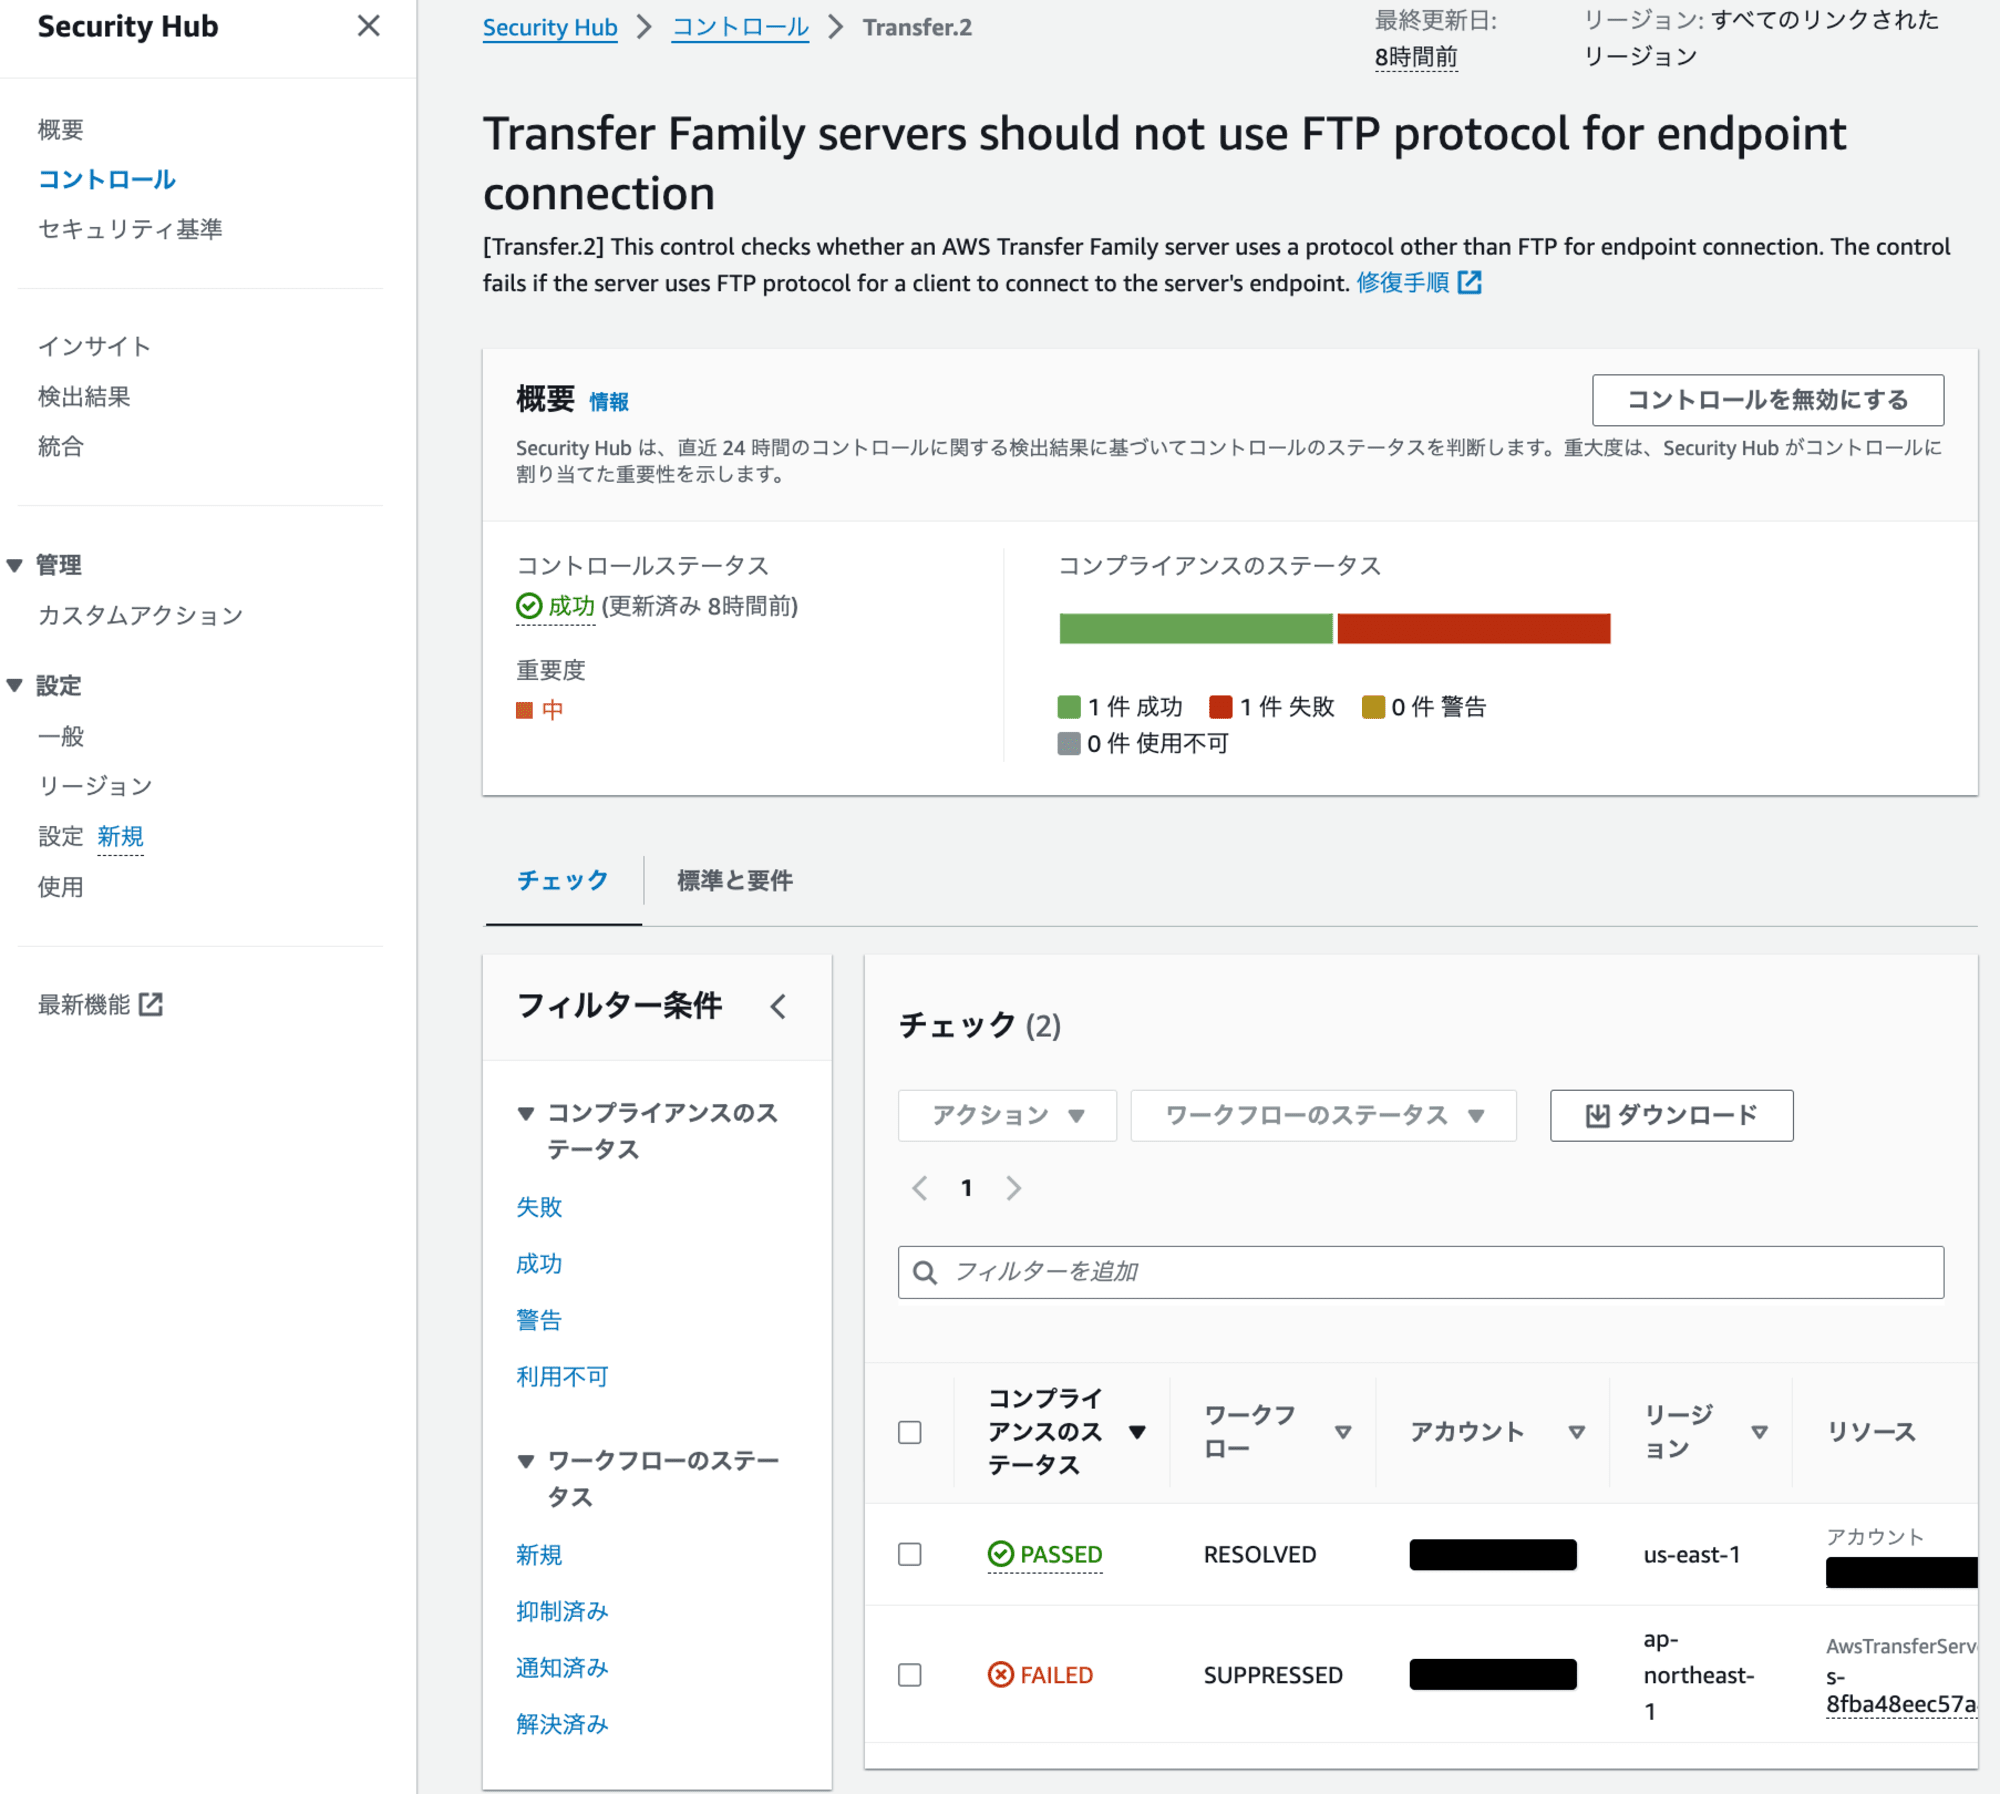Click the Security Hub breadcrumb link
2000x1794 pixels.
(x=550, y=27)
